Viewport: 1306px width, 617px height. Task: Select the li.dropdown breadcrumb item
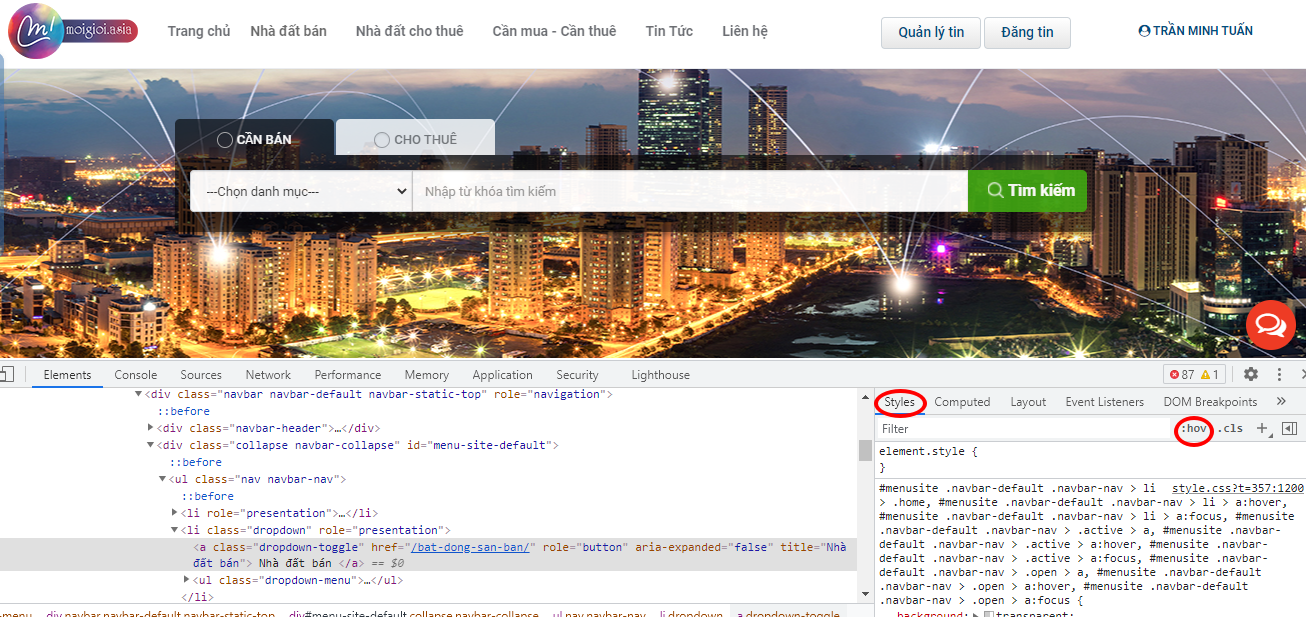point(691,614)
